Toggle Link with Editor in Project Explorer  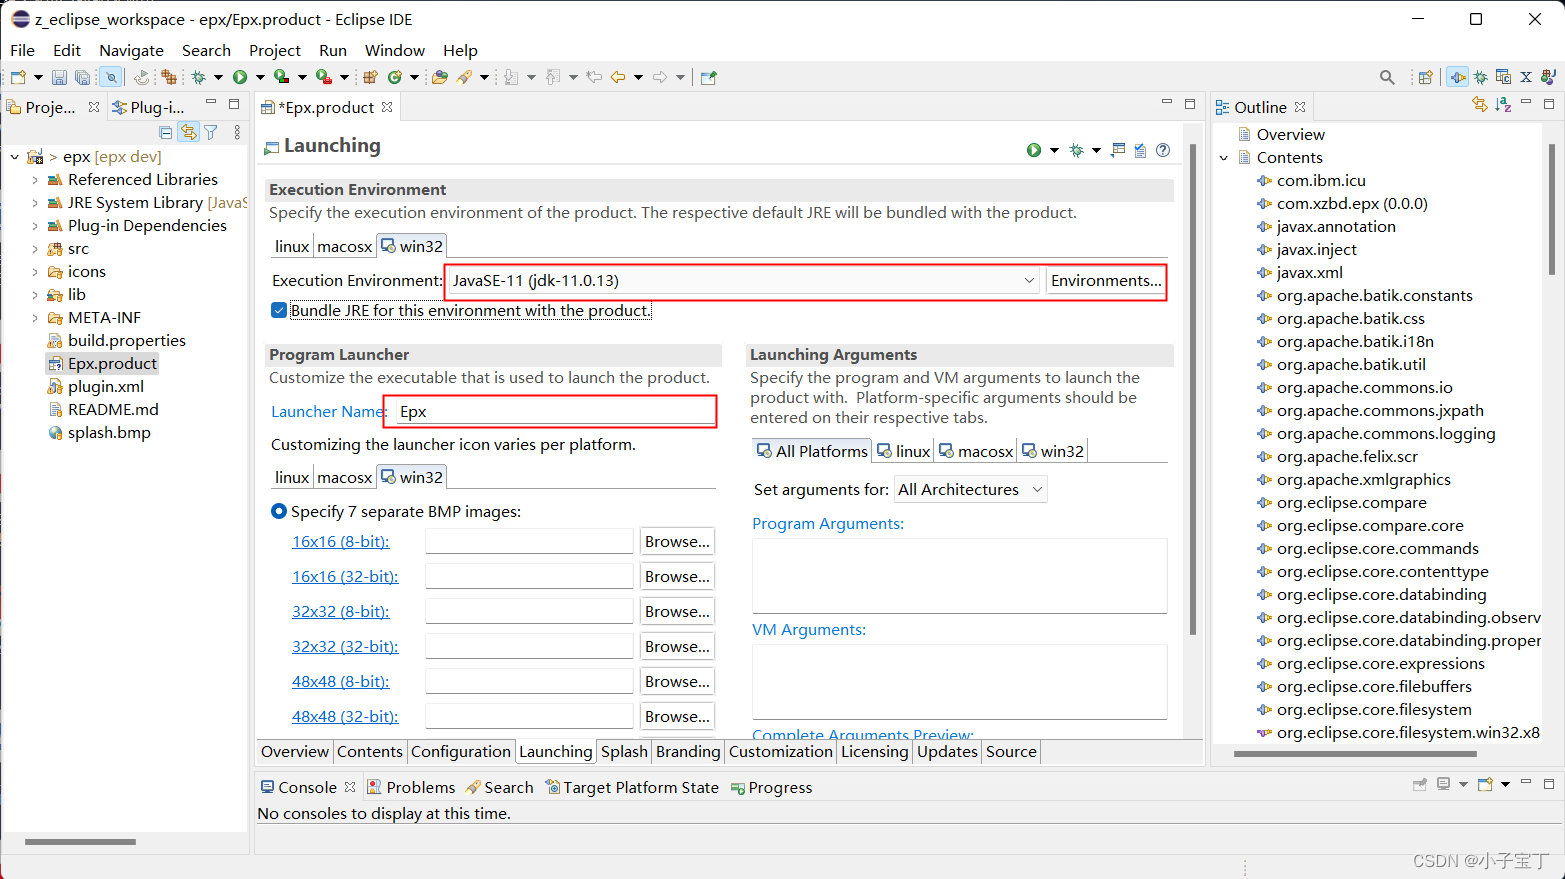tap(189, 132)
